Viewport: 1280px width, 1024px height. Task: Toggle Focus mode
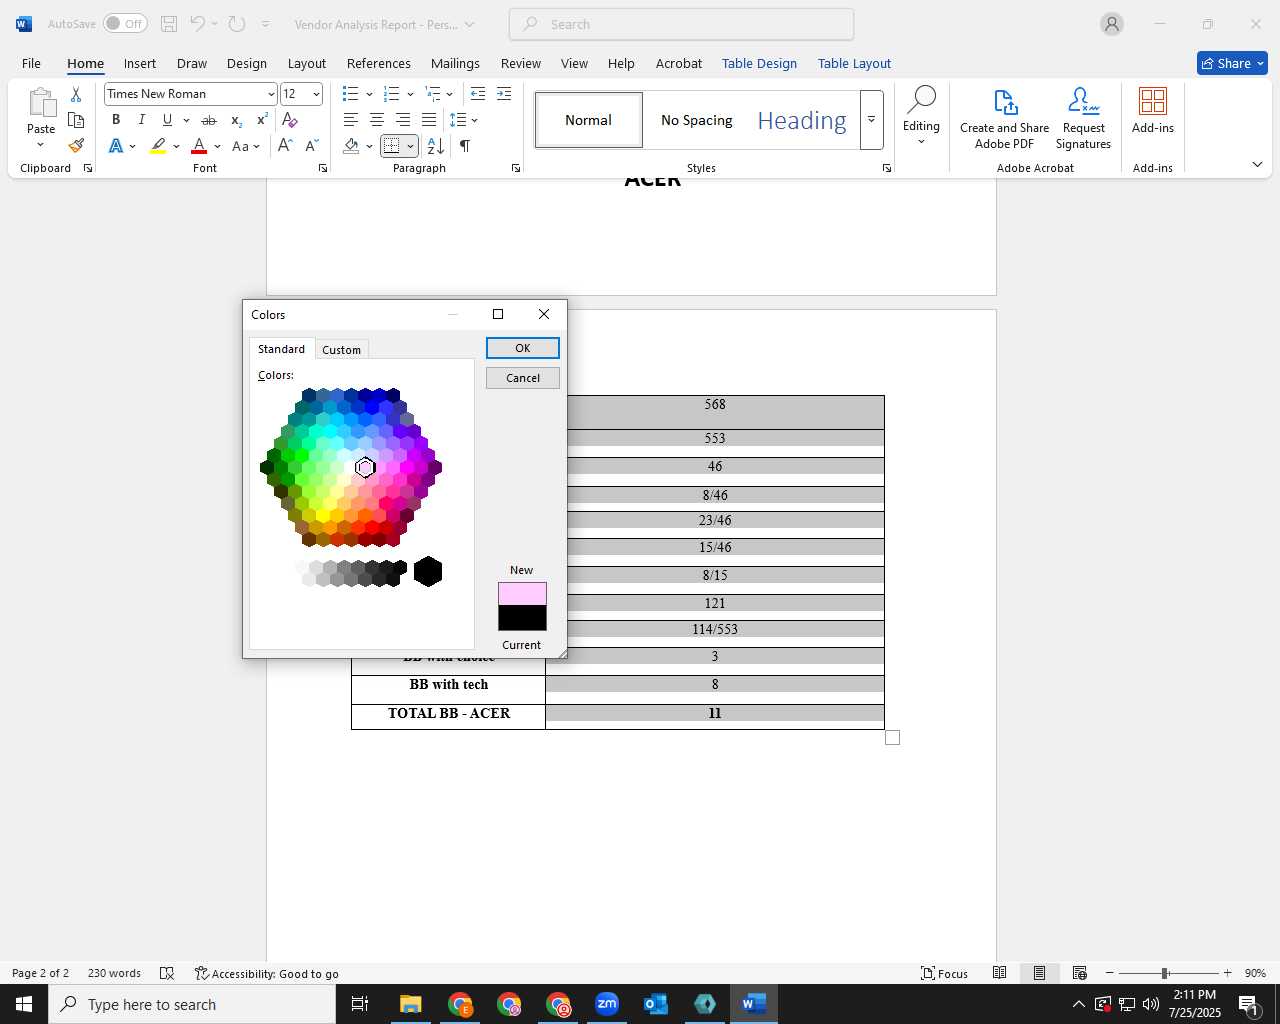click(945, 973)
